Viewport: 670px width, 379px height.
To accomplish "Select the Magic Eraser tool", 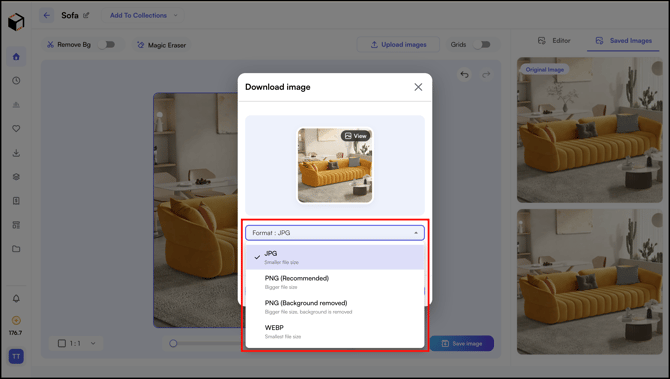I will click(x=162, y=45).
